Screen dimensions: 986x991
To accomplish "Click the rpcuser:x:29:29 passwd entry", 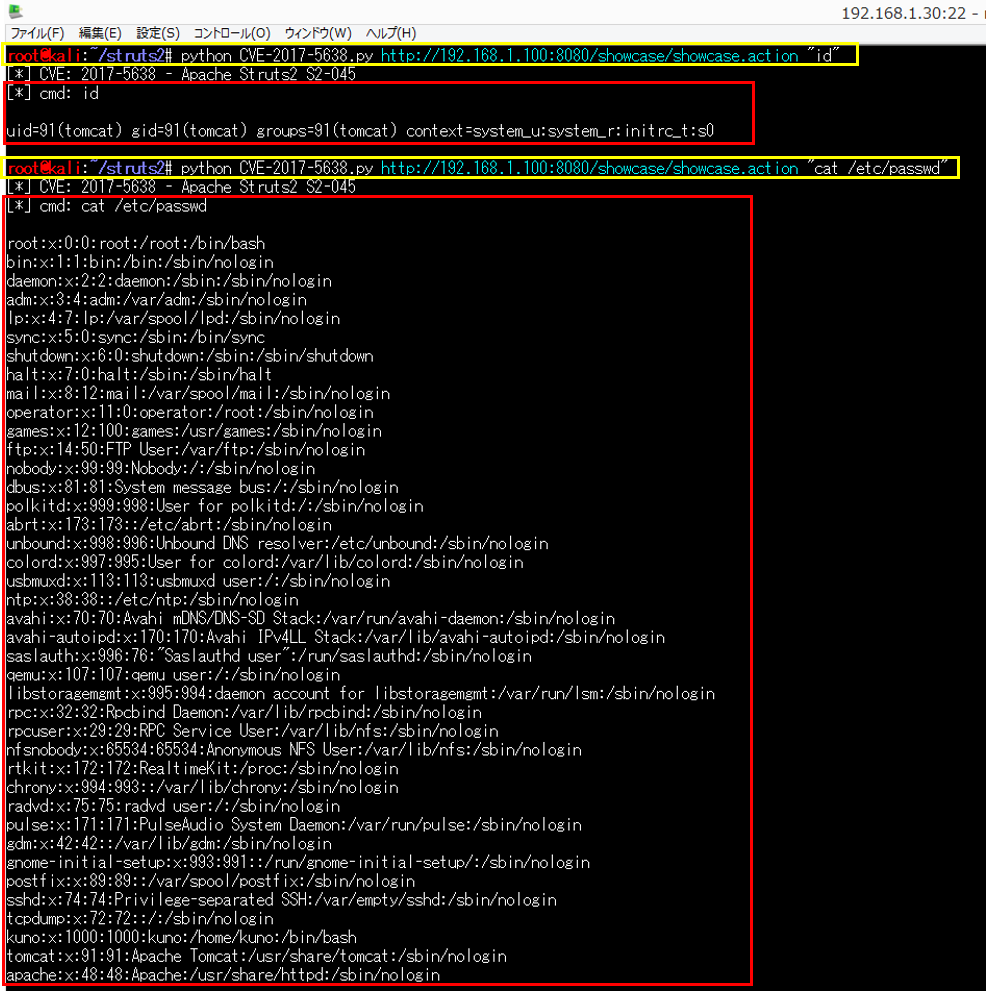I will tap(252, 731).
